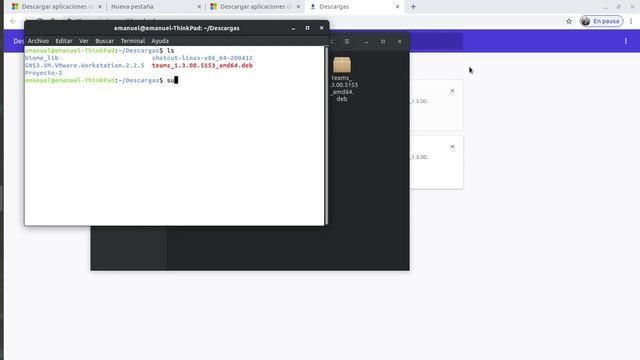640x360 pixels.
Task: Maximize the file manager window
Action: pos(383,41)
